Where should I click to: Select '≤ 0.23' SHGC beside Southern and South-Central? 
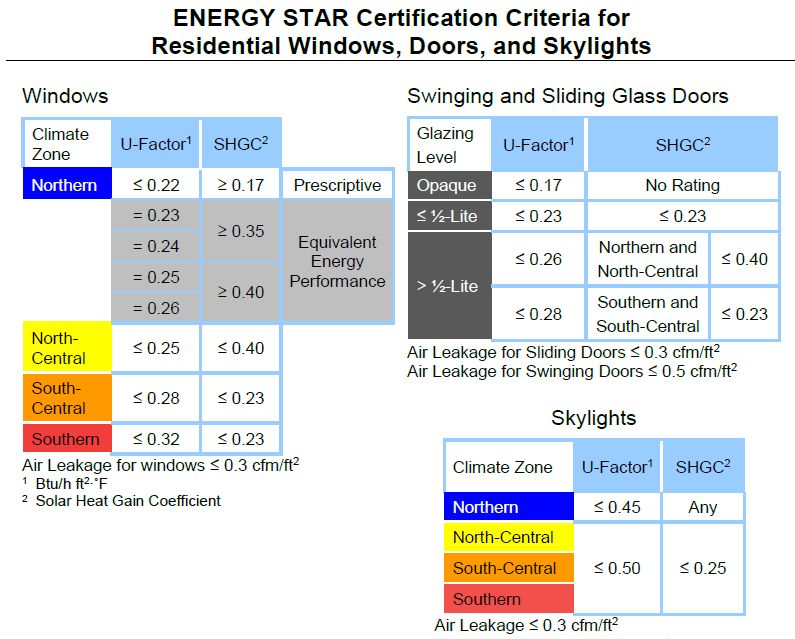click(744, 314)
